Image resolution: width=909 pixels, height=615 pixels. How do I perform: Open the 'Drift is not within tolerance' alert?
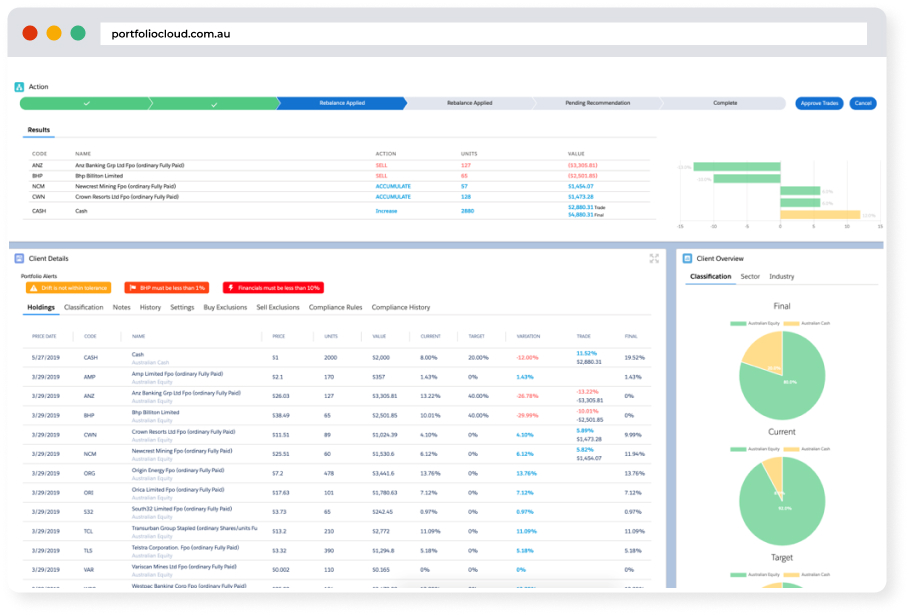coord(68,288)
